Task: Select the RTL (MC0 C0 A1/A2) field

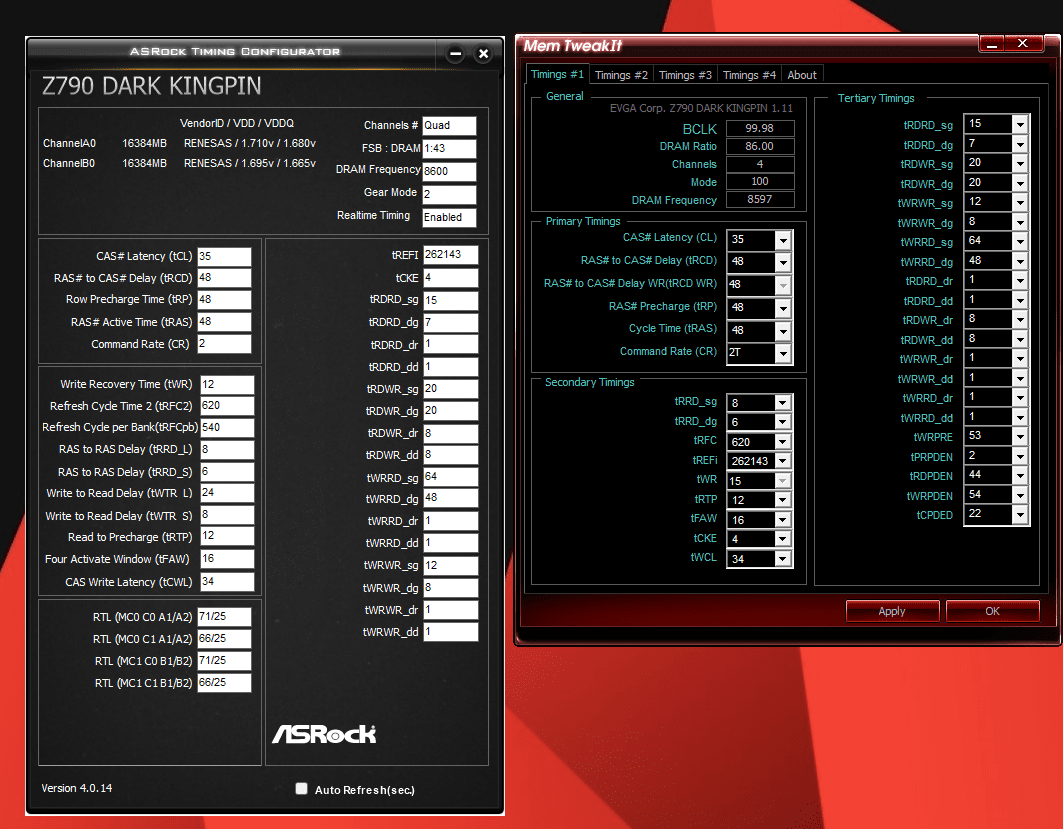Action: (224, 617)
